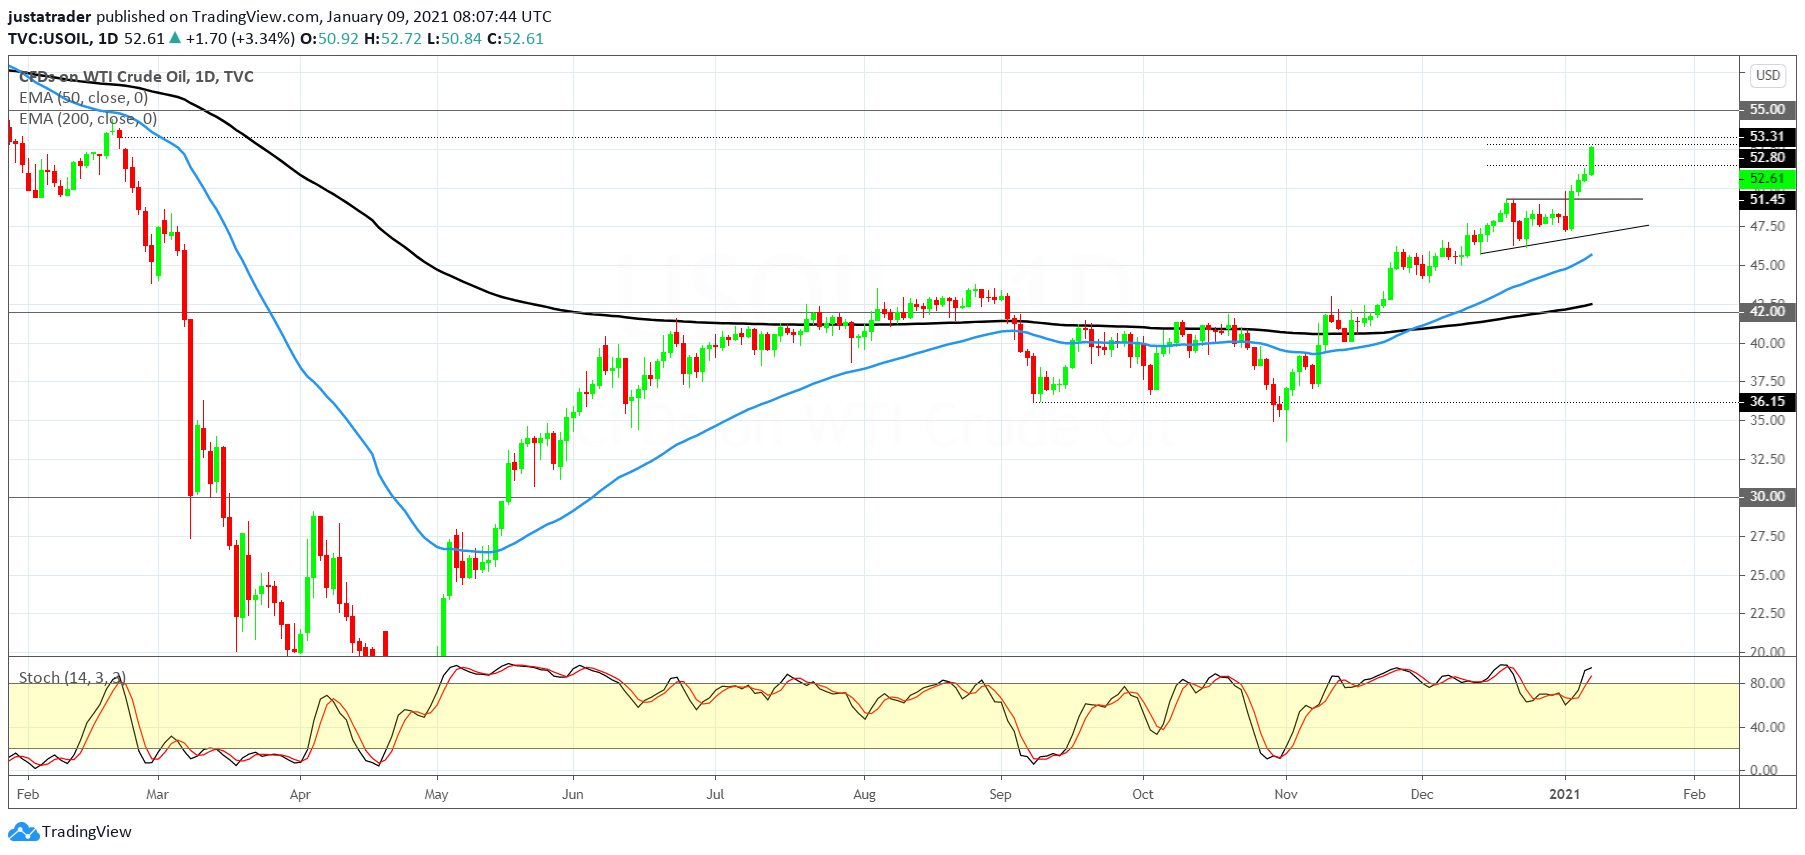Click the 55.00 price level label
This screenshot has height=855, width=1805.
[1768, 110]
